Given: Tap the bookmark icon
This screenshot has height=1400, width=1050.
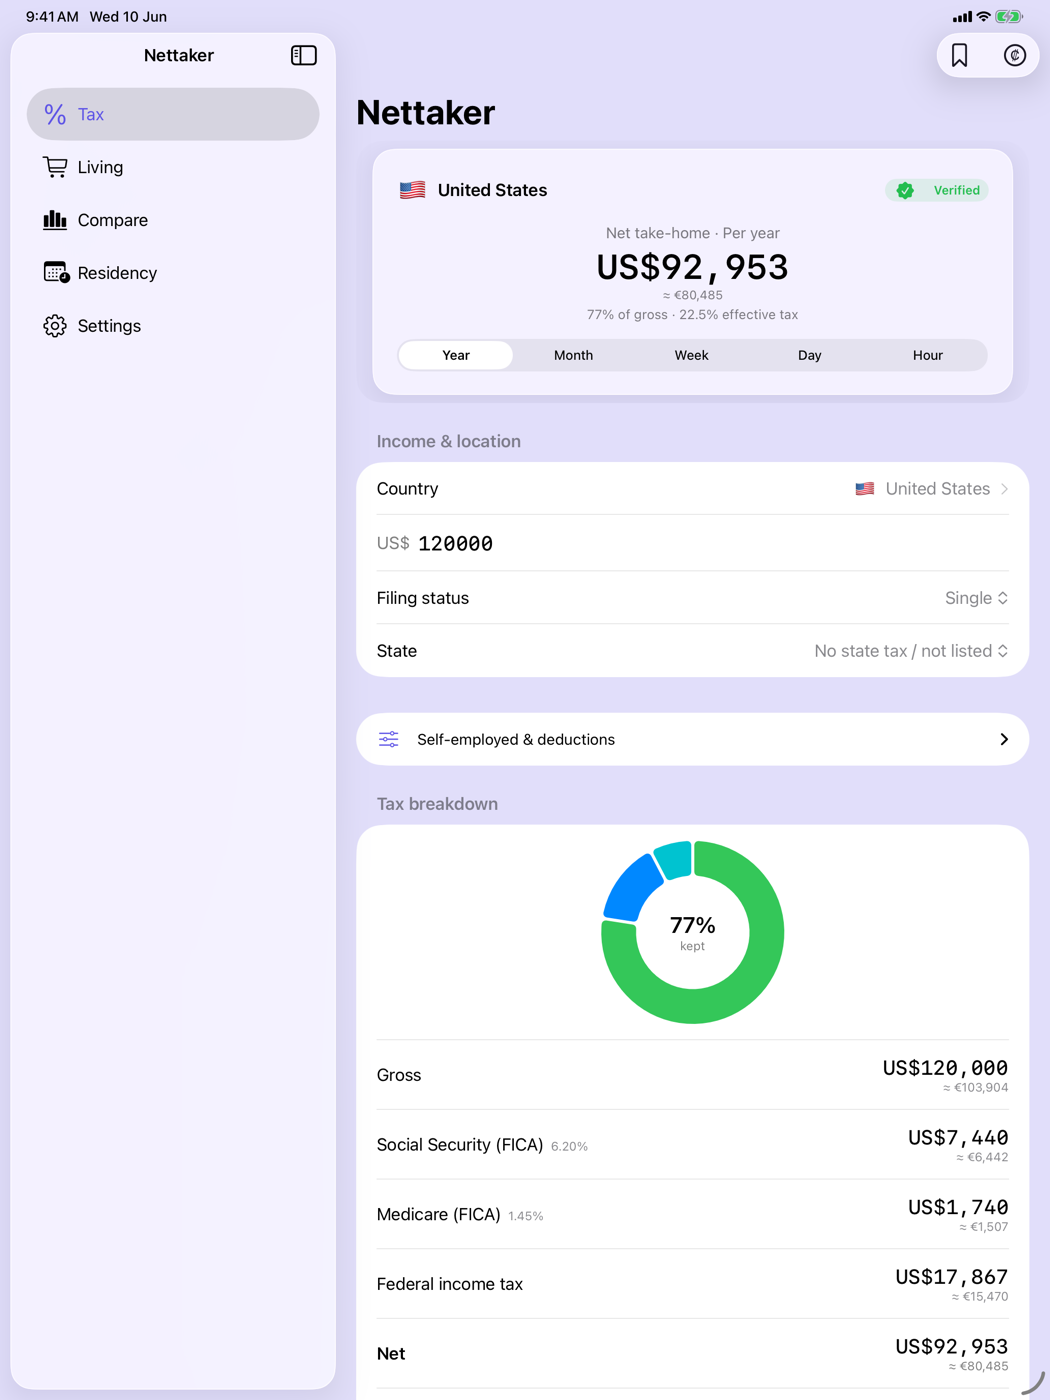Looking at the screenshot, I should [x=960, y=55].
